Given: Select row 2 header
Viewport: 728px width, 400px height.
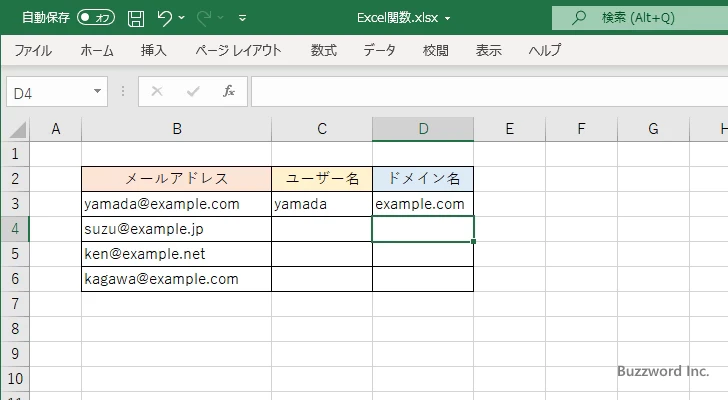Looking at the screenshot, I should [15, 179].
